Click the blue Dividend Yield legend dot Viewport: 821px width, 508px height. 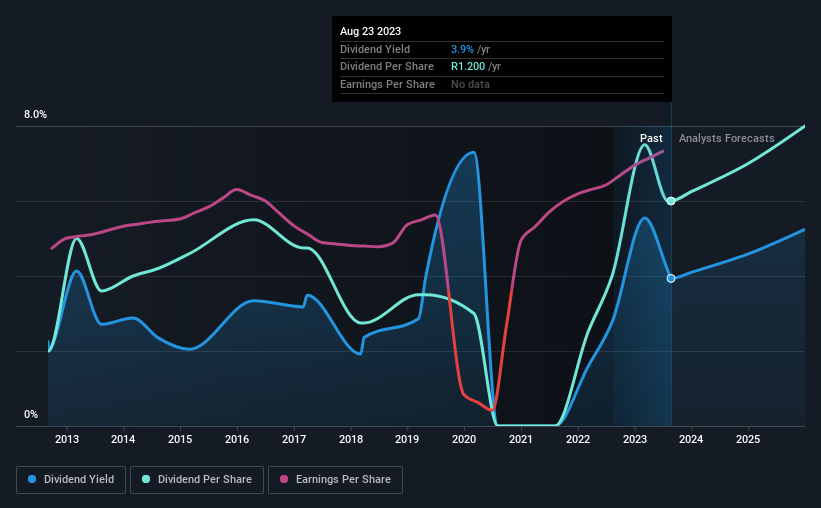click(x=32, y=479)
